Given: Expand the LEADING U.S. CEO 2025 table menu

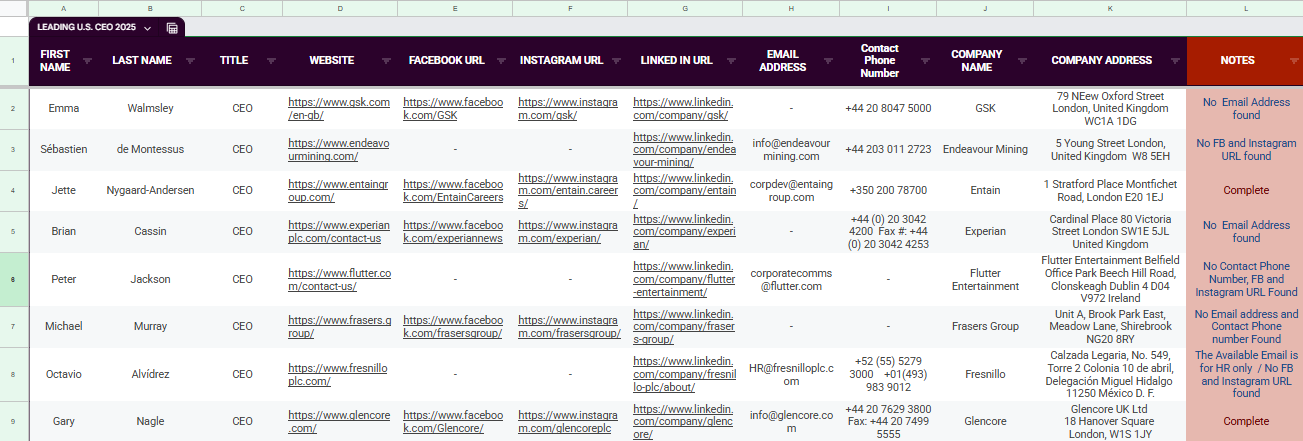Looking at the screenshot, I should (147, 28).
